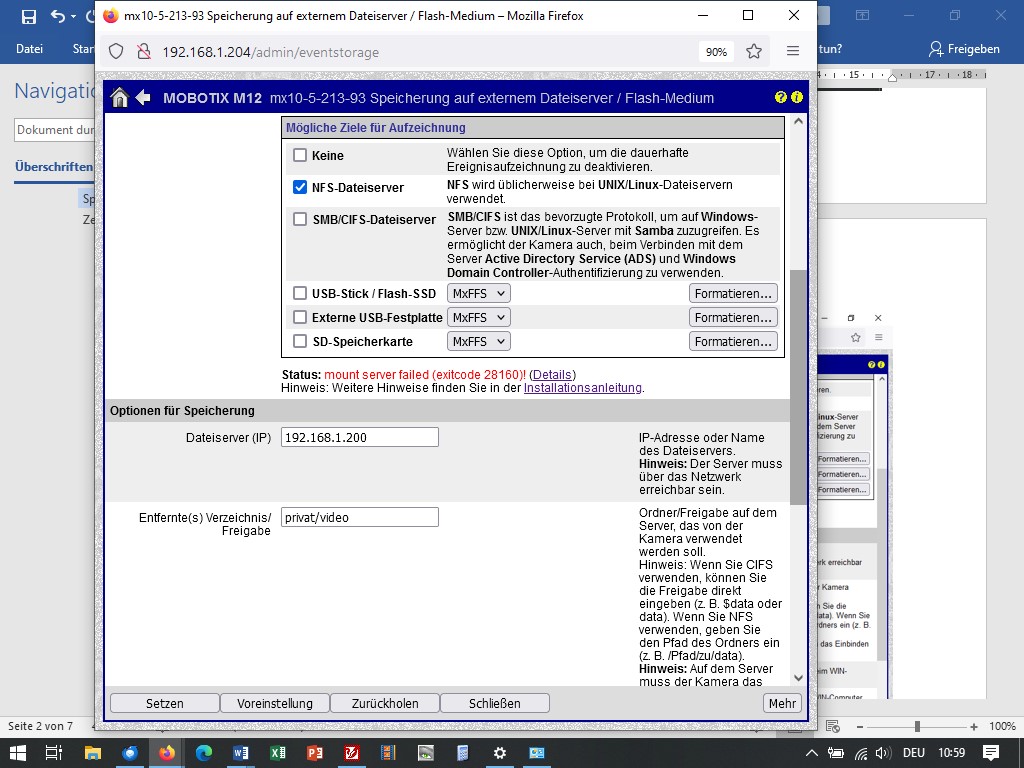Open Task View on the taskbar
The image size is (1024, 768).
(x=54, y=753)
